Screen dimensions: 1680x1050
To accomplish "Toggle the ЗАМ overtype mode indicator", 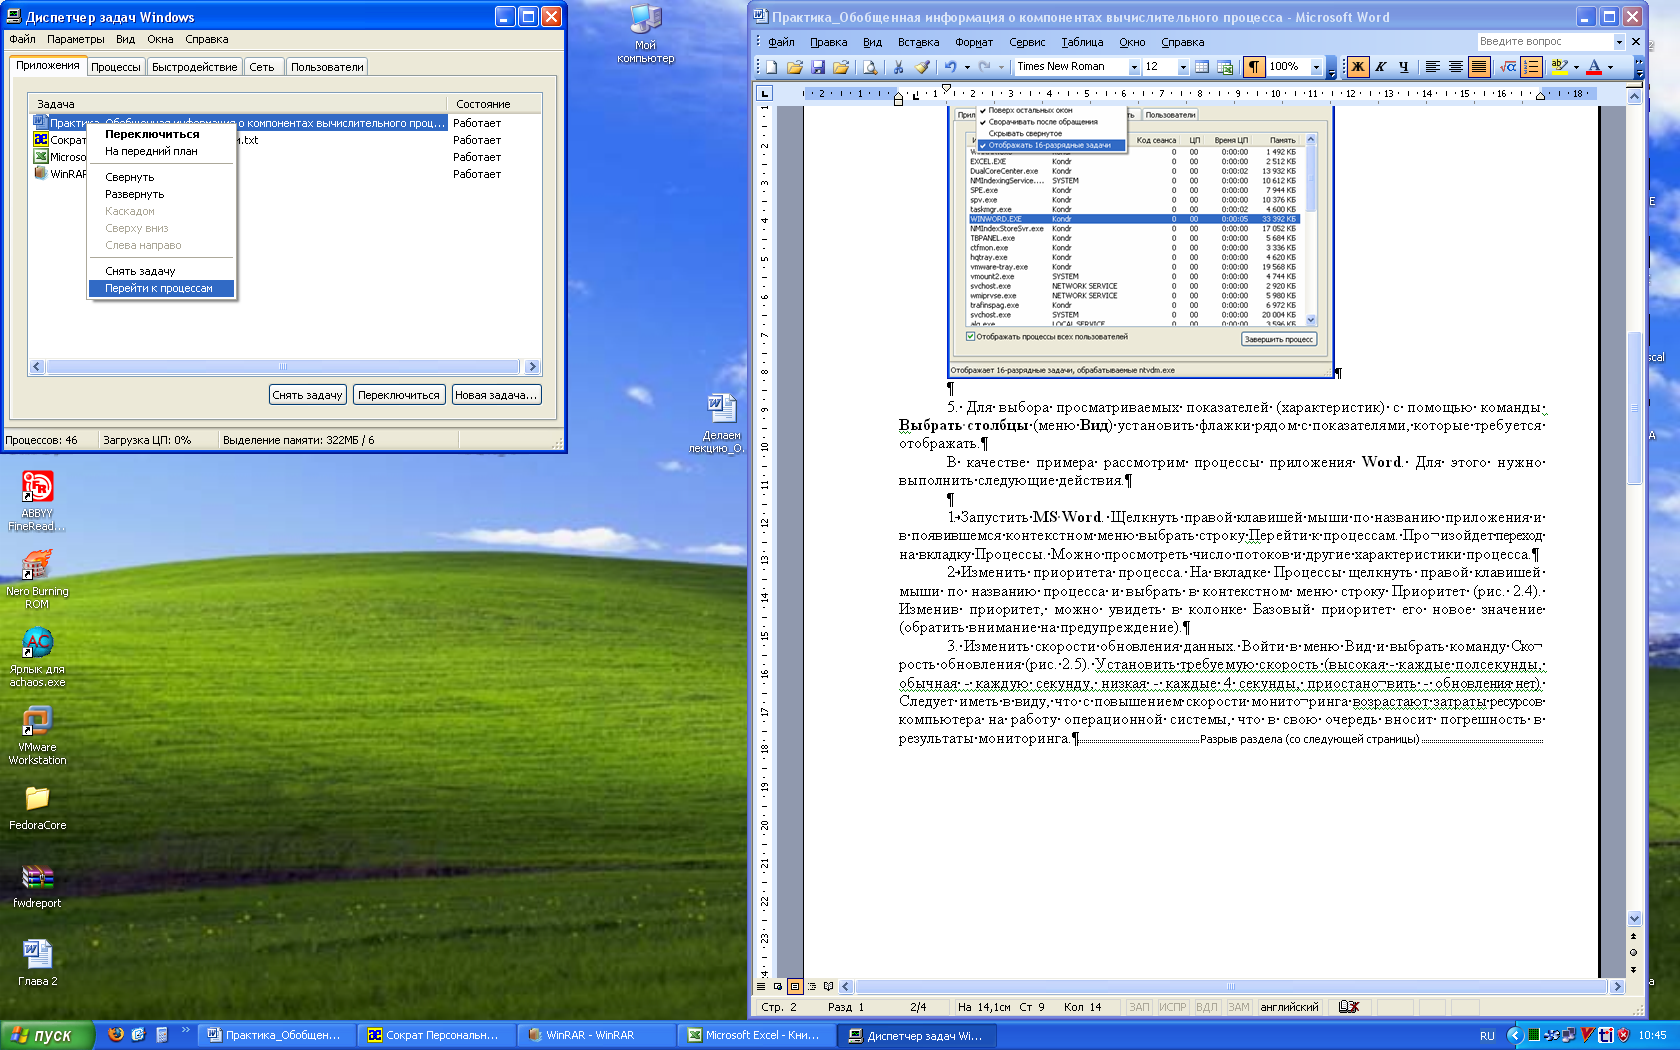I will pyautogui.click(x=1238, y=1007).
